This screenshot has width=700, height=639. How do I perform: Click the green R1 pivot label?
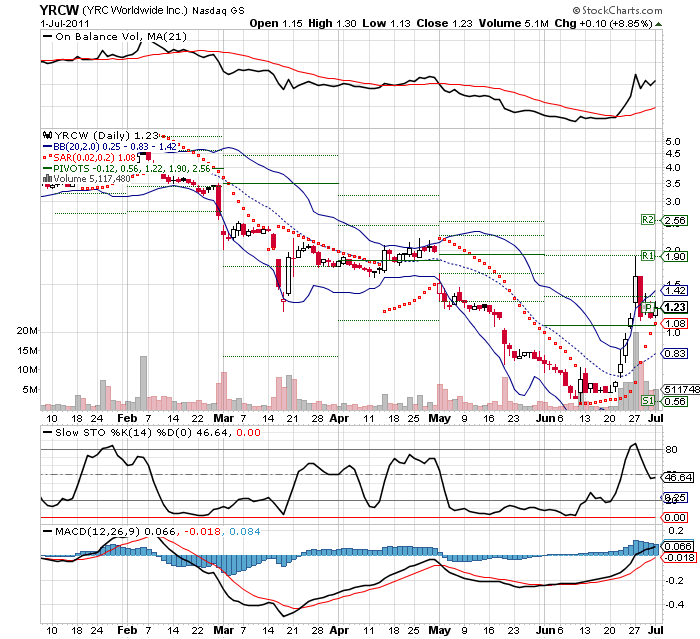coord(647,256)
